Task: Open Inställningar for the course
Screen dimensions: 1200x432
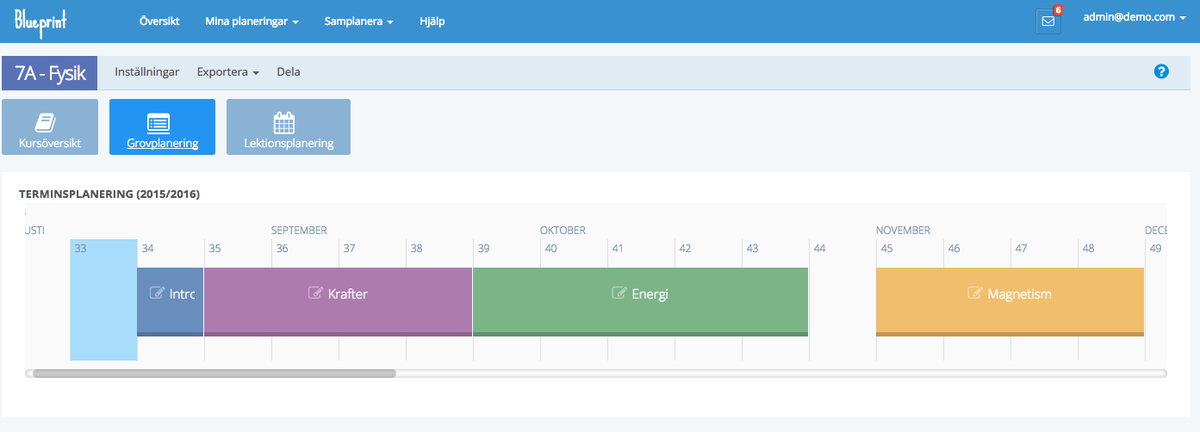Action: point(147,72)
